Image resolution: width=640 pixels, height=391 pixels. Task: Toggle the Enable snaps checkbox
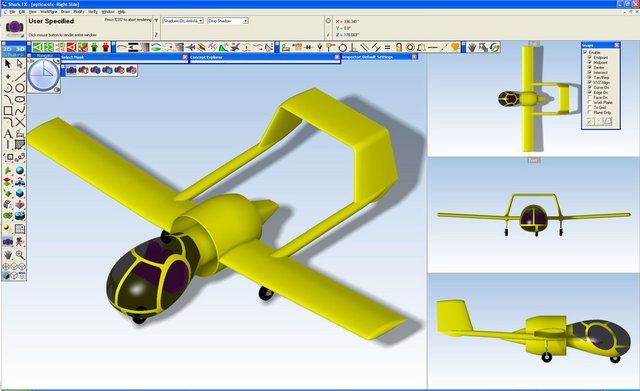[585, 53]
